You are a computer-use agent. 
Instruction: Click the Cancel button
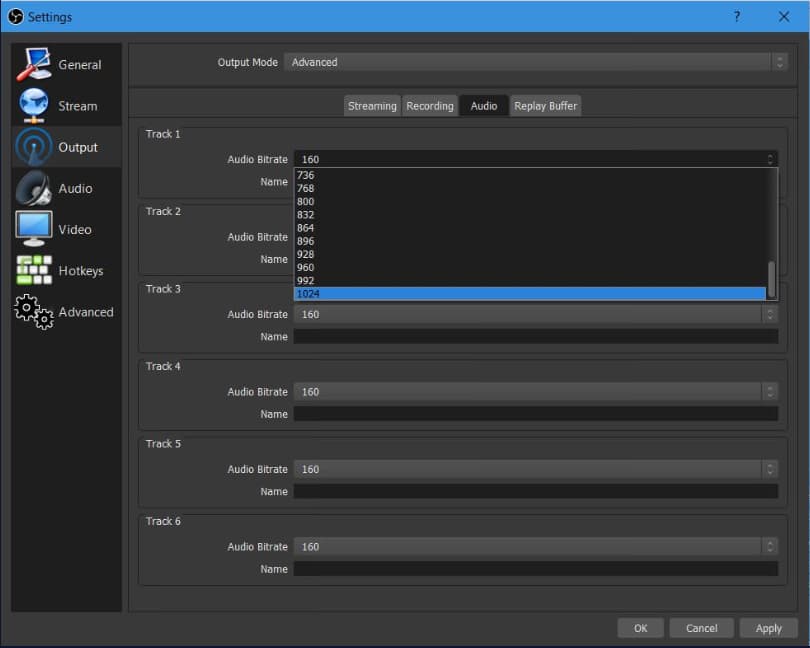(702, 628)
